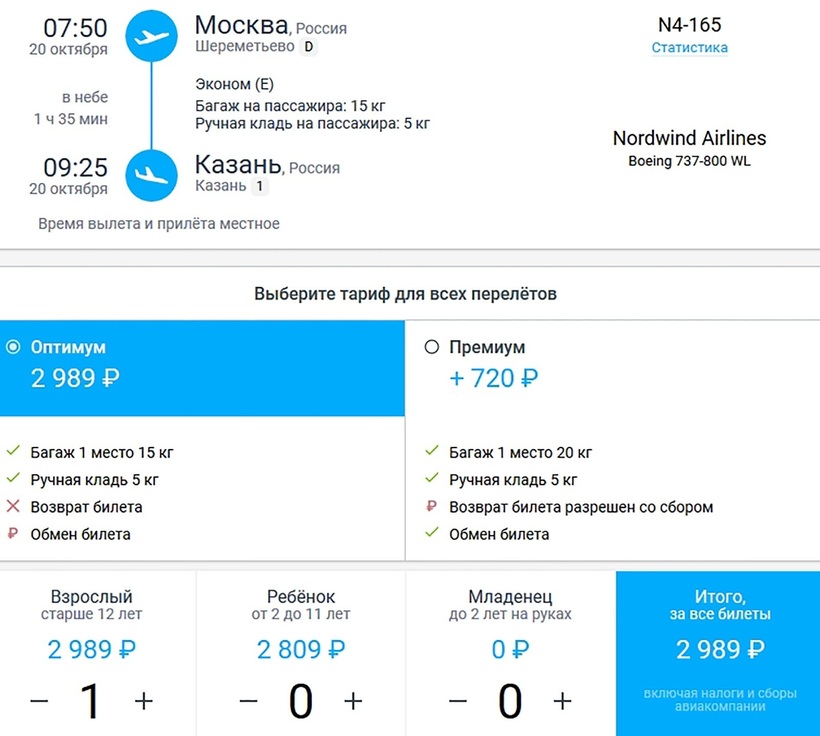Add one Младенец passenger
Image resolution: width=820 pixels, height=736 pixels.
click(x=562, y=701)
